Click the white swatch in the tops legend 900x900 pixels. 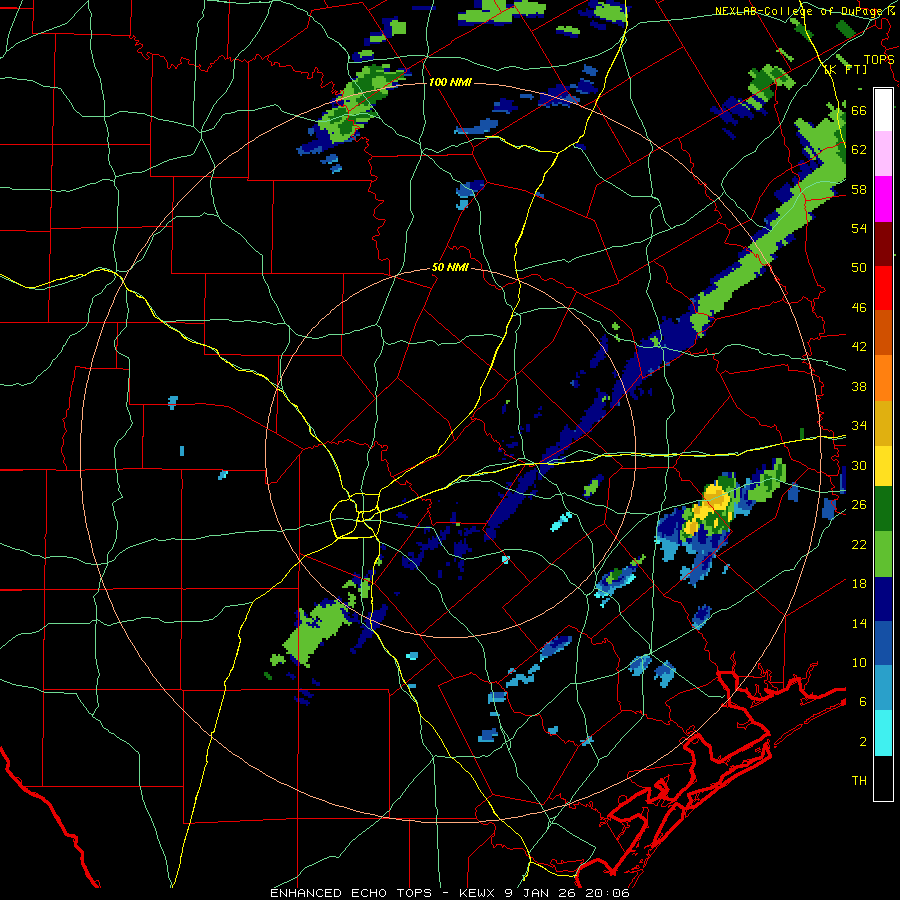(883, 110)
